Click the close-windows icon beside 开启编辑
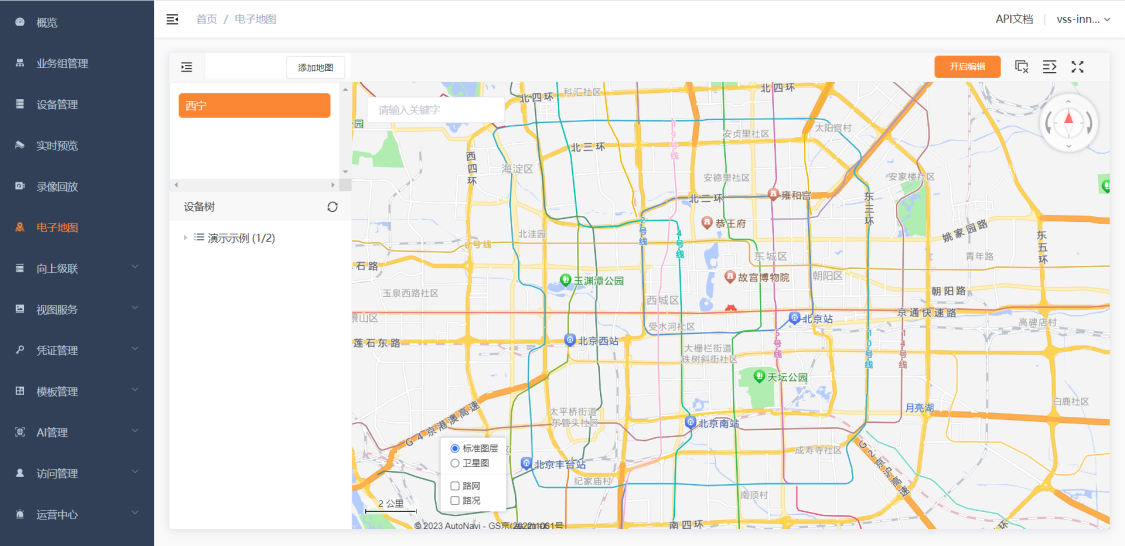 tap(1022, 67)
